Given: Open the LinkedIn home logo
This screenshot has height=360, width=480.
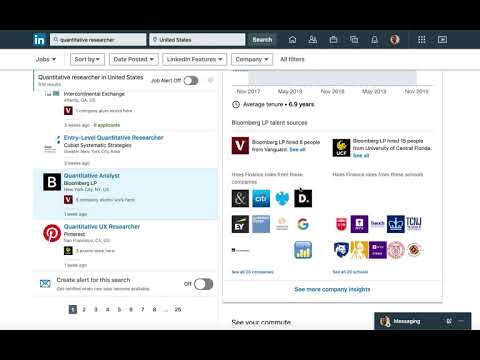Looking at the screenshot, I should tap(39, 40).
